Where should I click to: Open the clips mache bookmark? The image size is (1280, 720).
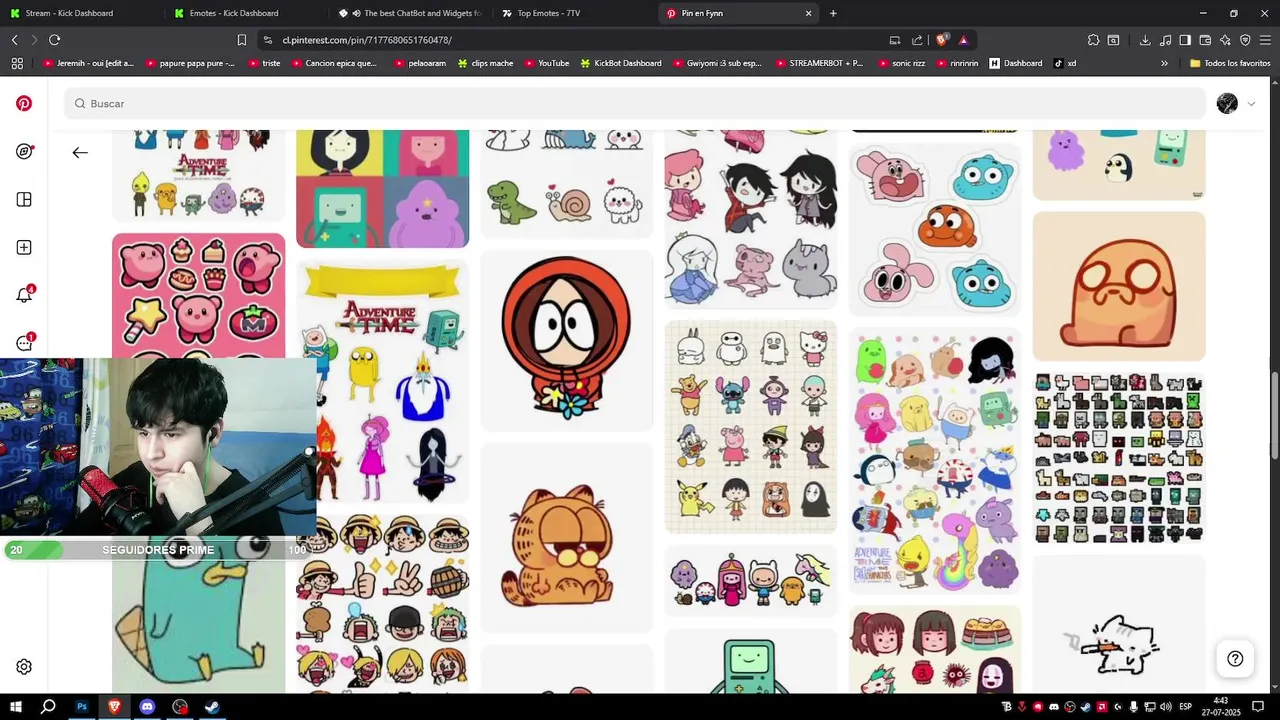coord(485,63)
